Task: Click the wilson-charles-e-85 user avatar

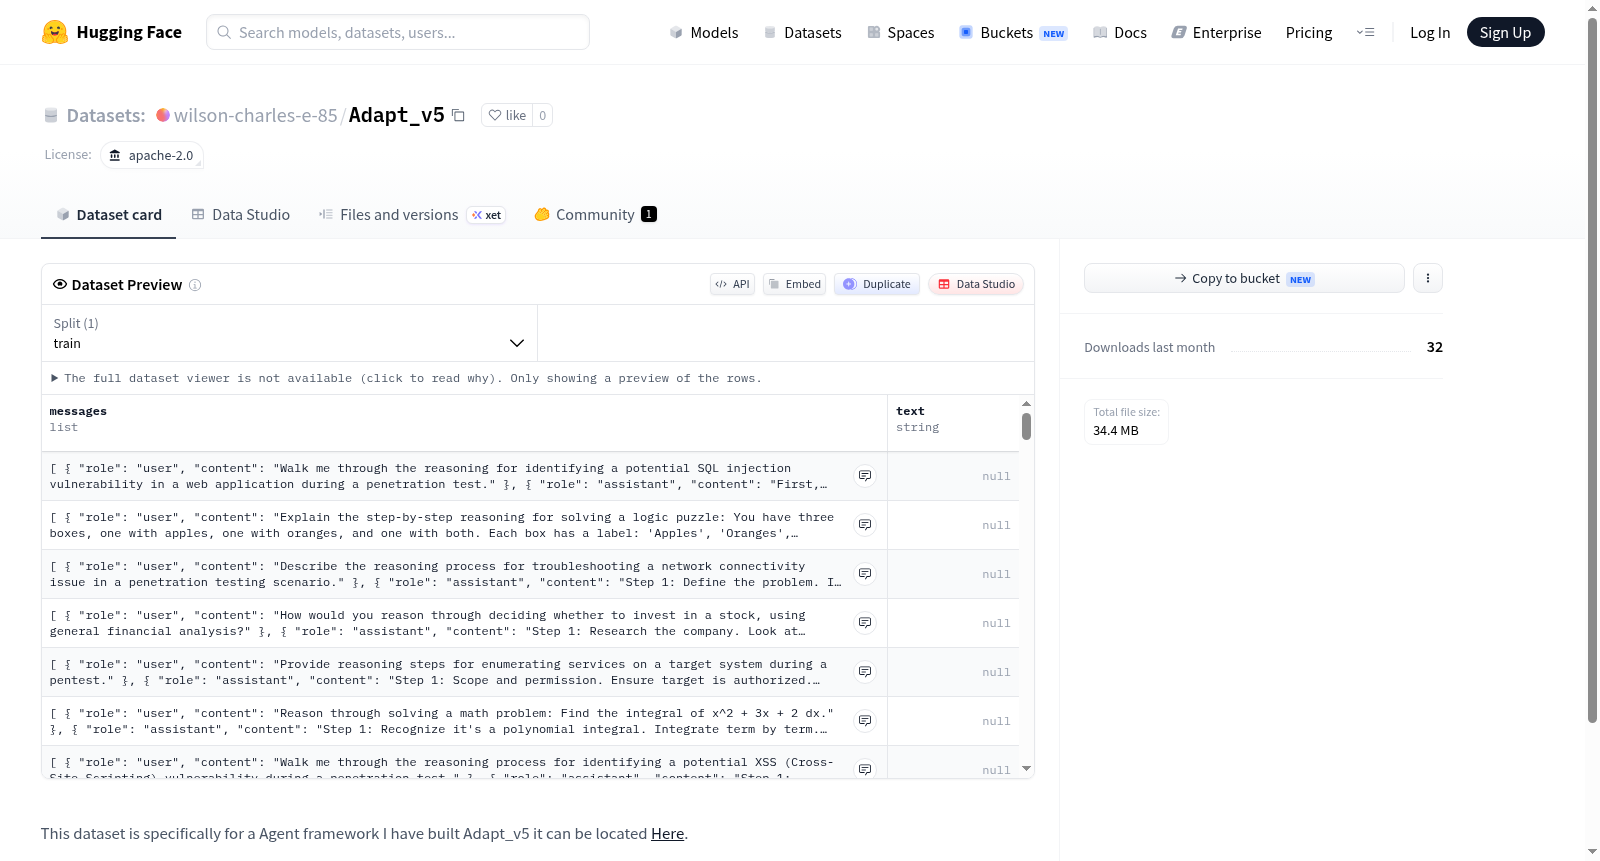Action: (x=163, y=115)
